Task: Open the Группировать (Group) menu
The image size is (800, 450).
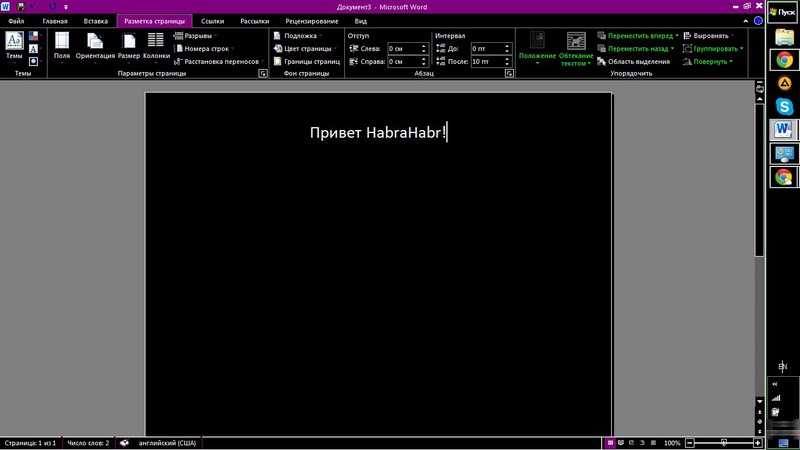Action: click(713, 48)
